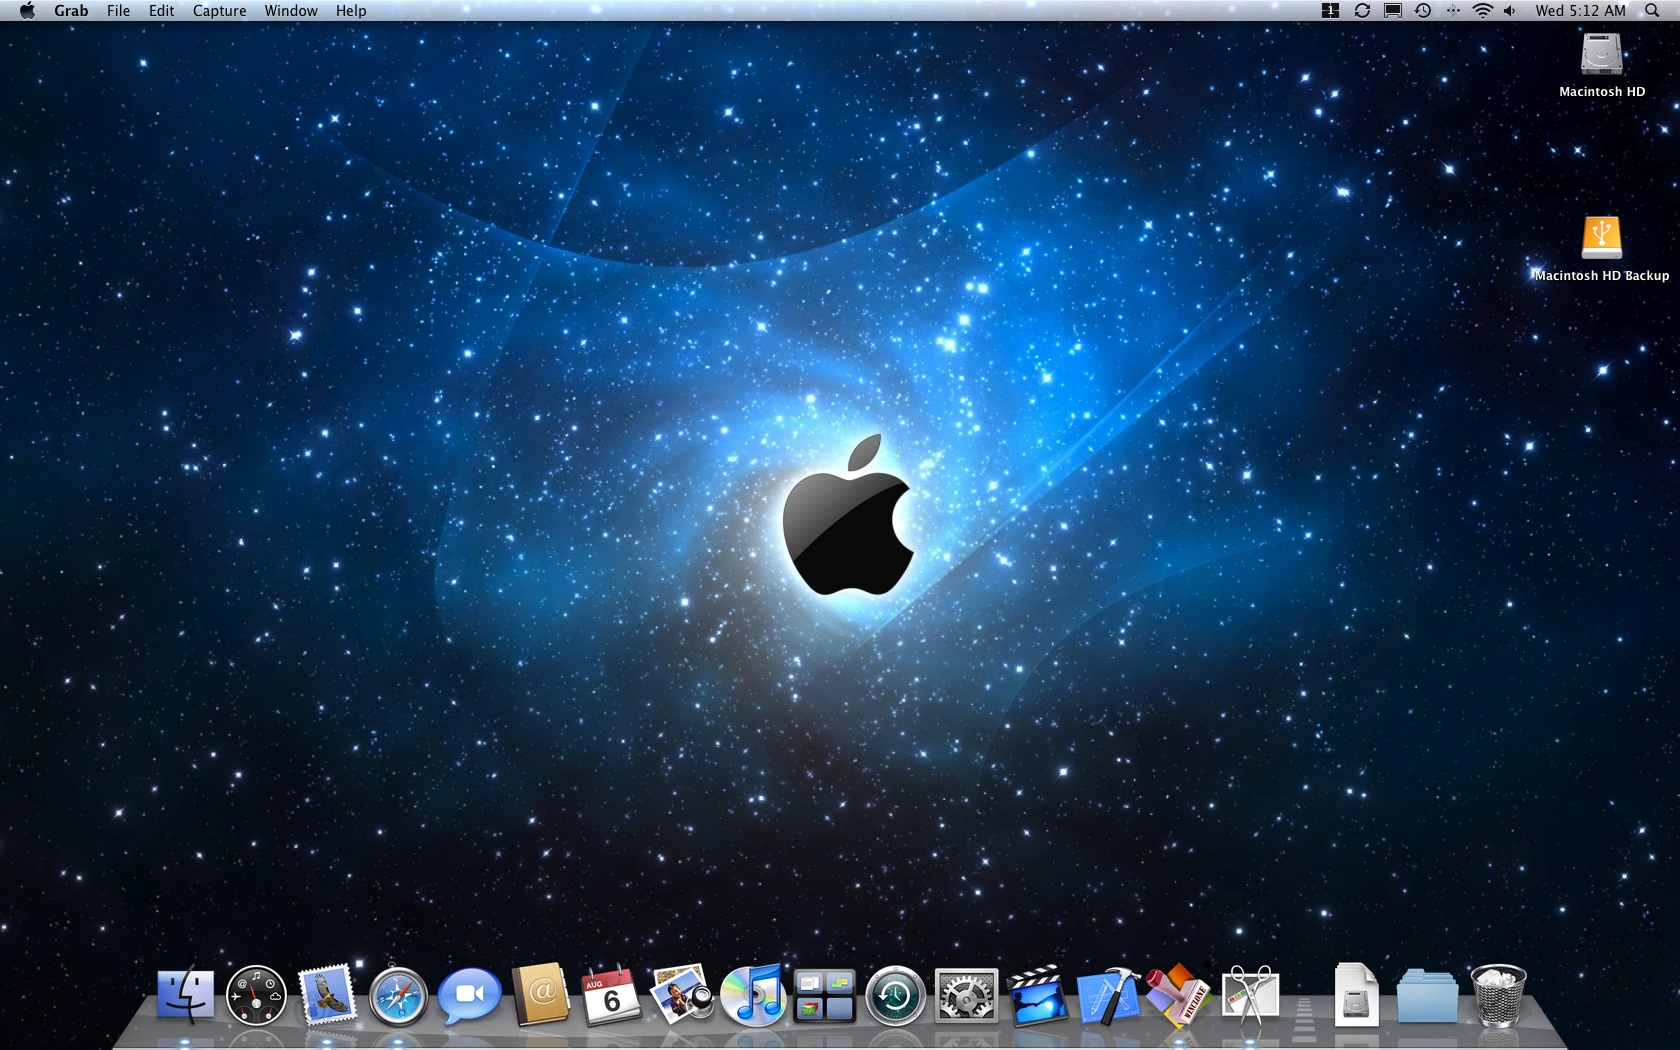Viewport: 1680px width, 1050px height.
Task: Open the Dashboard gauge icon
Action: pyautogui.click(x=256, y=996)
